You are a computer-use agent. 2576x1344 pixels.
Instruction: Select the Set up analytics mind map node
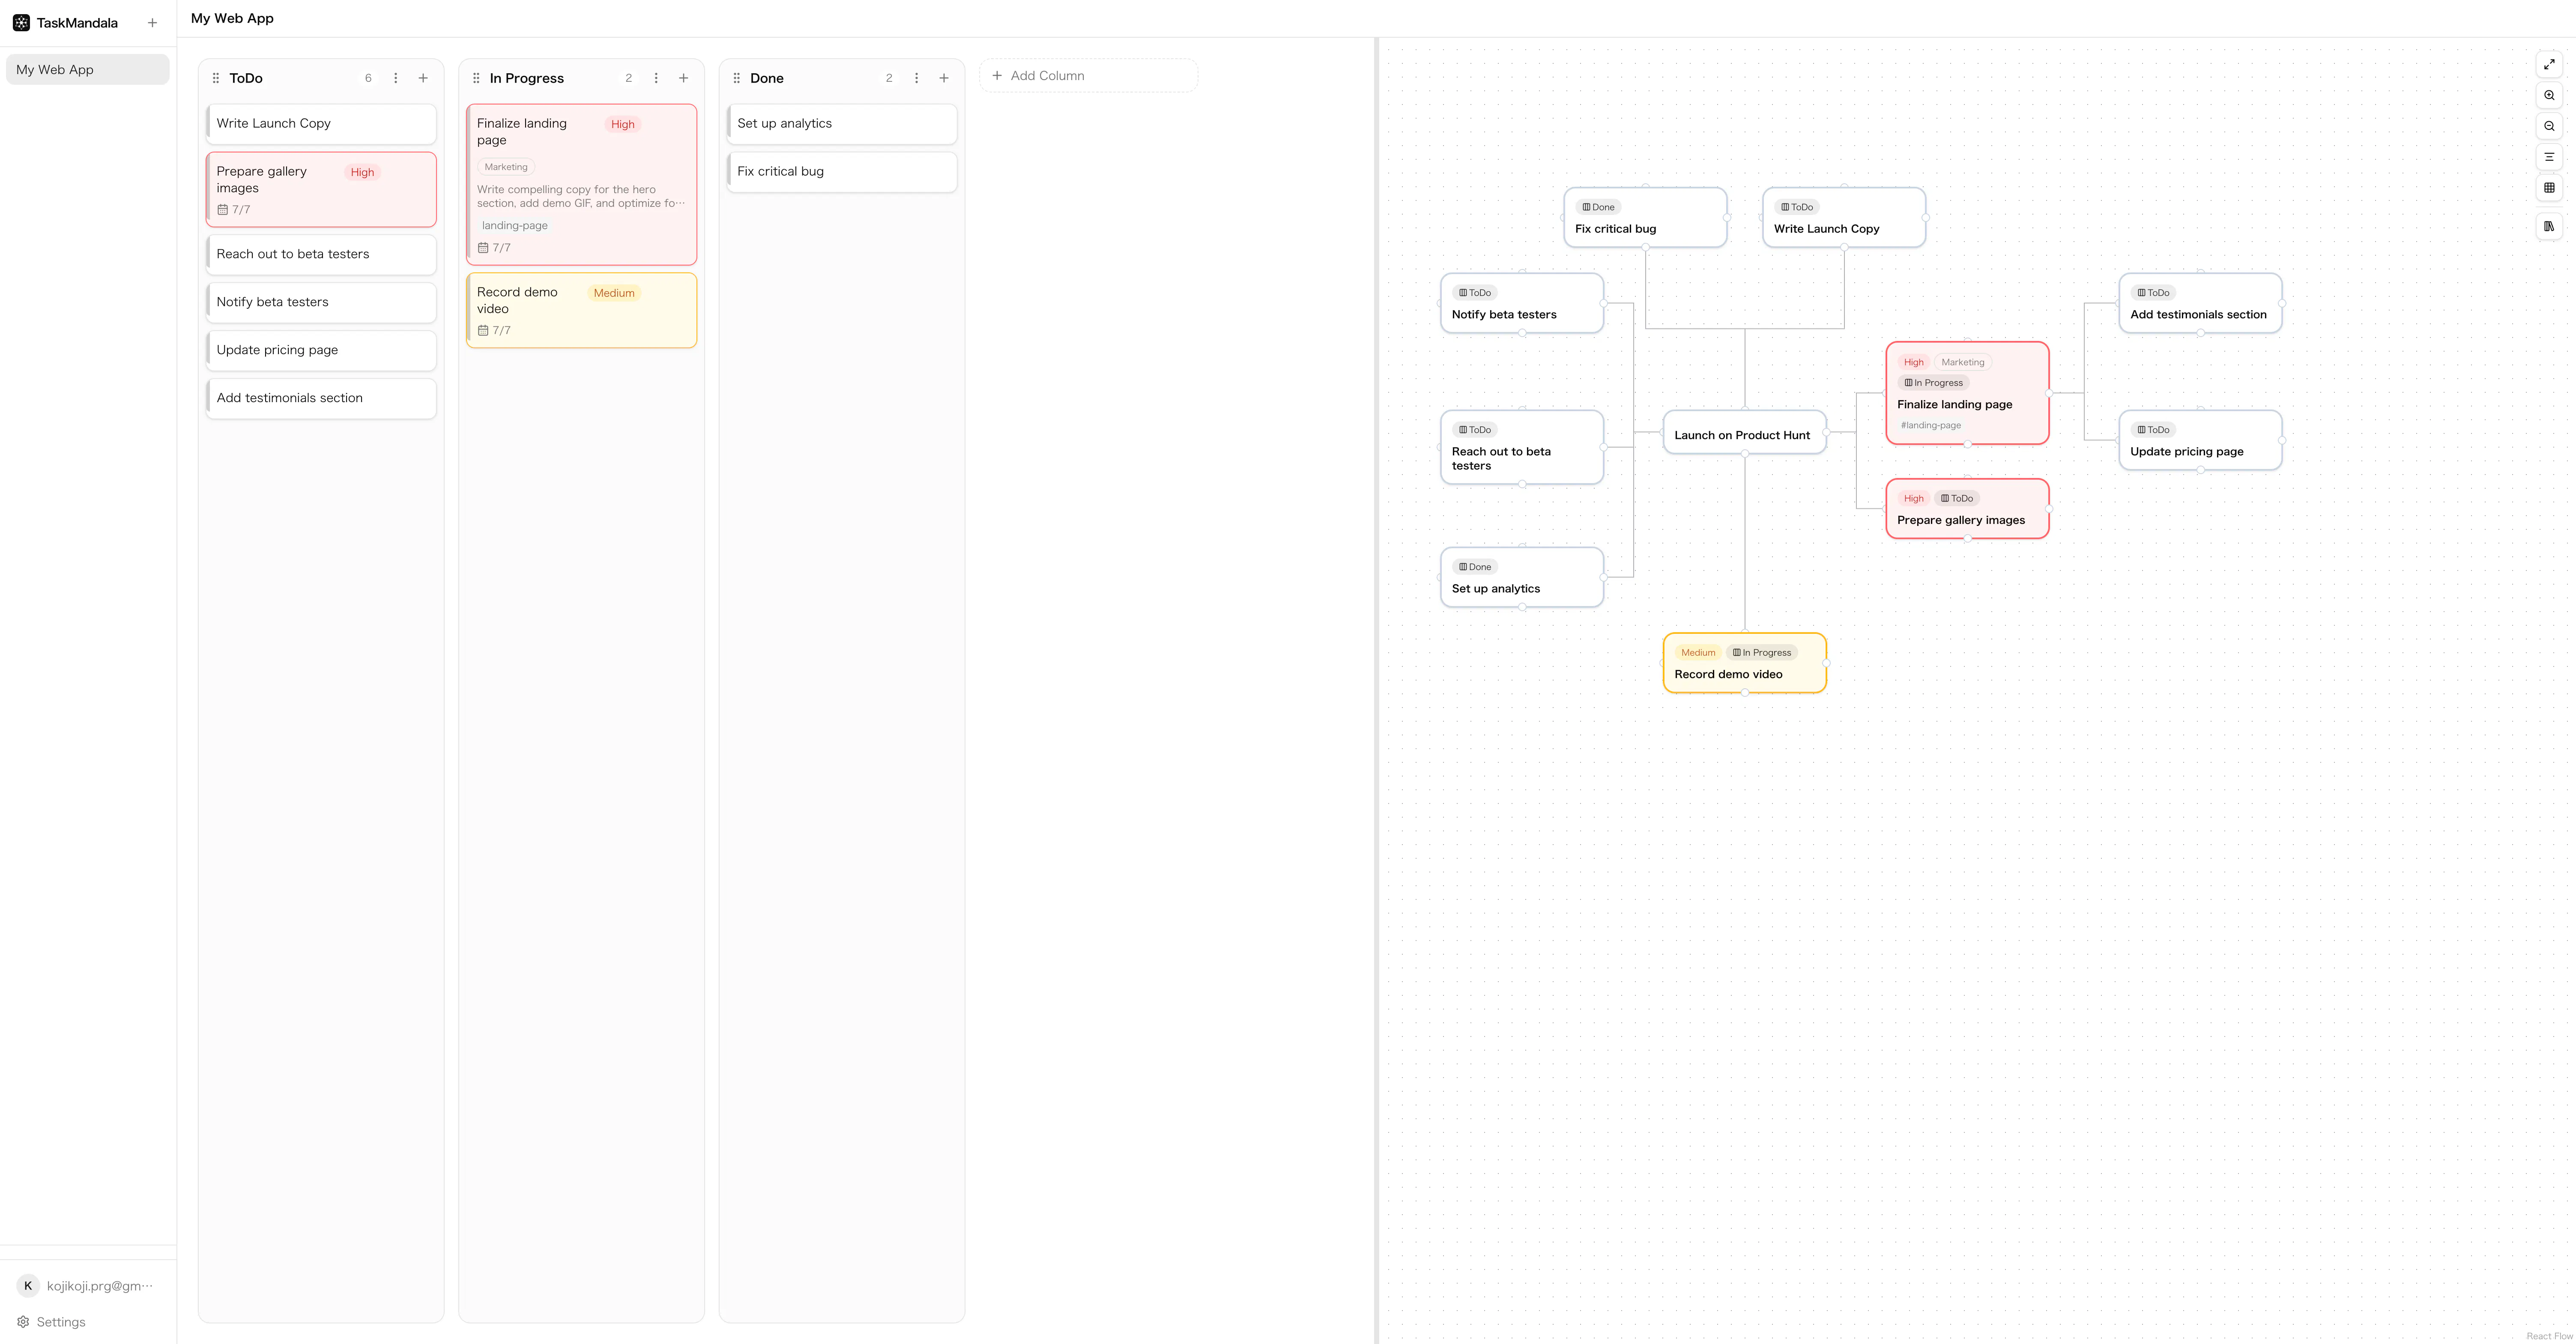coord(1522,577)
